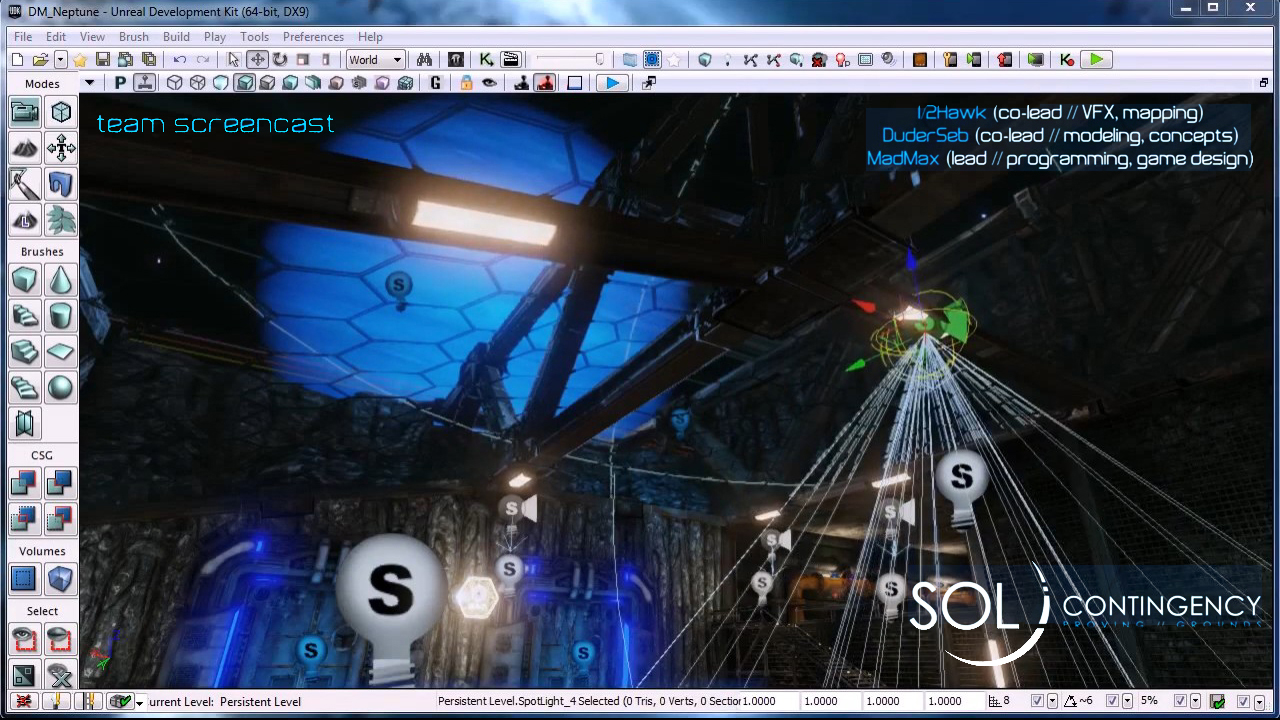
Task: Click CSG Subtract button
Action: point(61,484)
